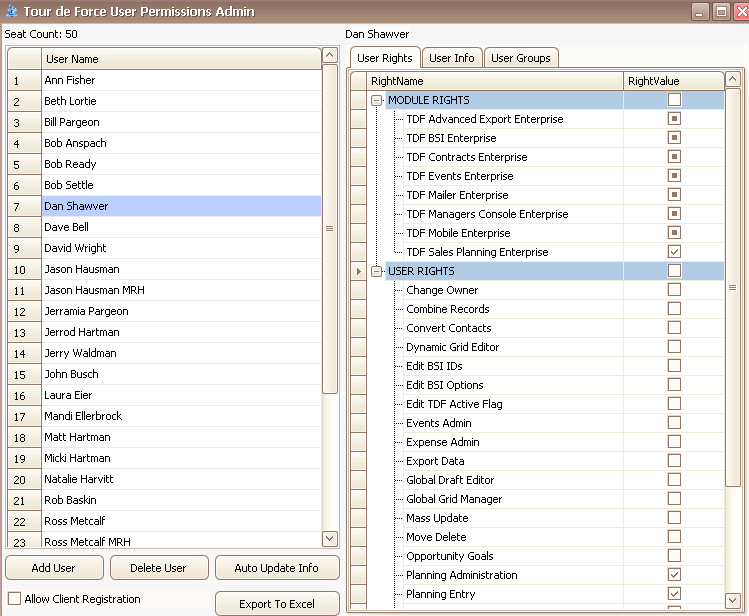Toggle TDF Mobile Enterprise checkbox
The image size is (749, 616).
tap(674, 233)
